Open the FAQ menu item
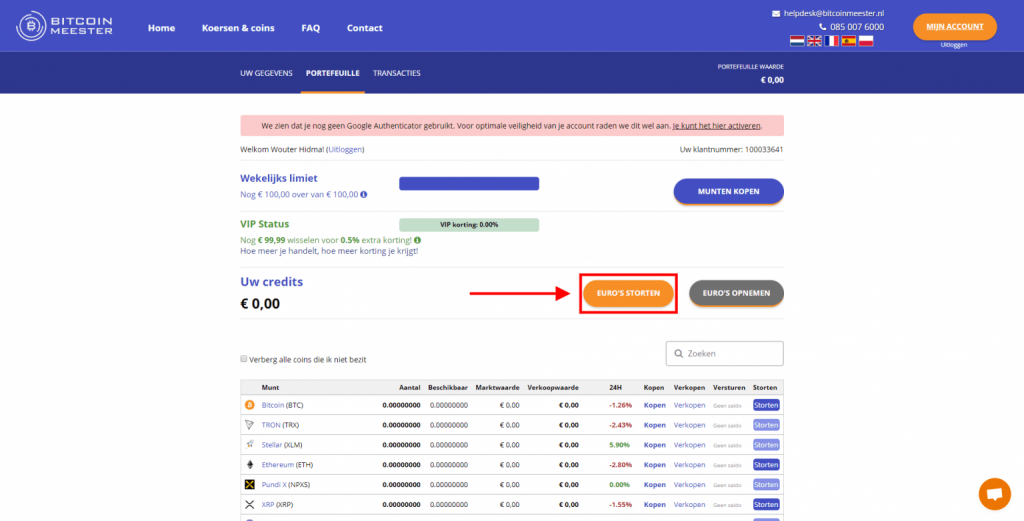This screenshot has height=521, width=1024. [311, 28]
